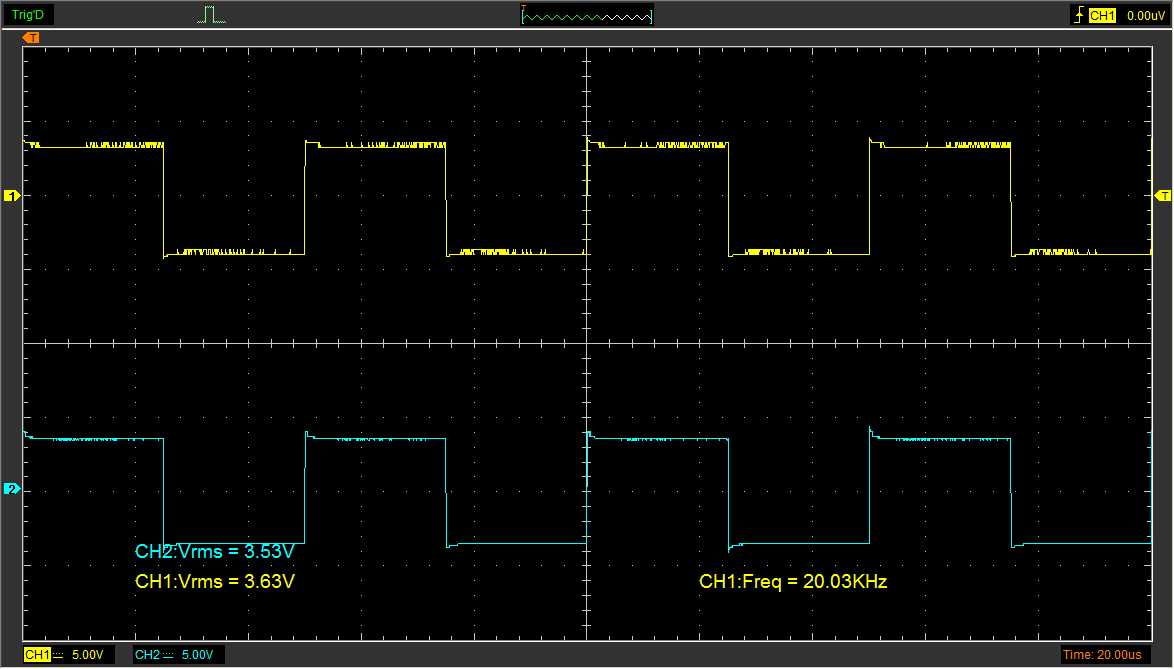Click the CH2:Vrms = 3.53V measurement
Screen dimensions: 1174x669
click(x=215, y=552)
